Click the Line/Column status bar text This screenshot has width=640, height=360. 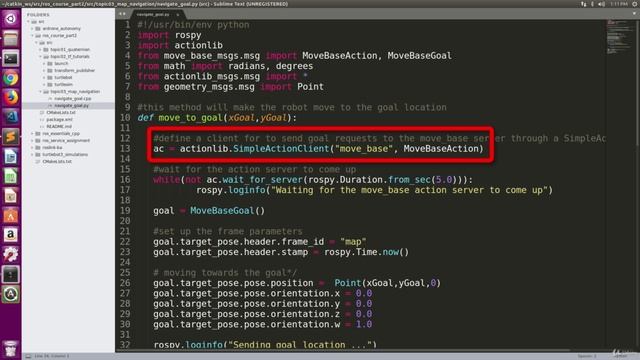[51, 356]
